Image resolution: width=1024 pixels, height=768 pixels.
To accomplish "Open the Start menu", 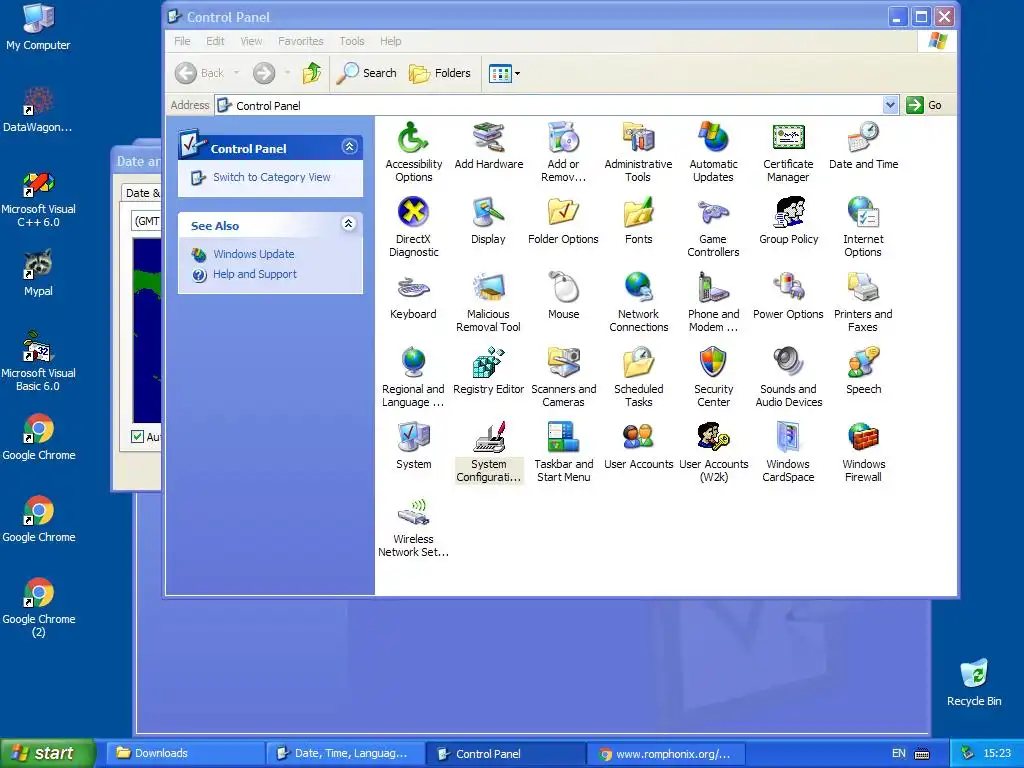I will tap(47, 753).
